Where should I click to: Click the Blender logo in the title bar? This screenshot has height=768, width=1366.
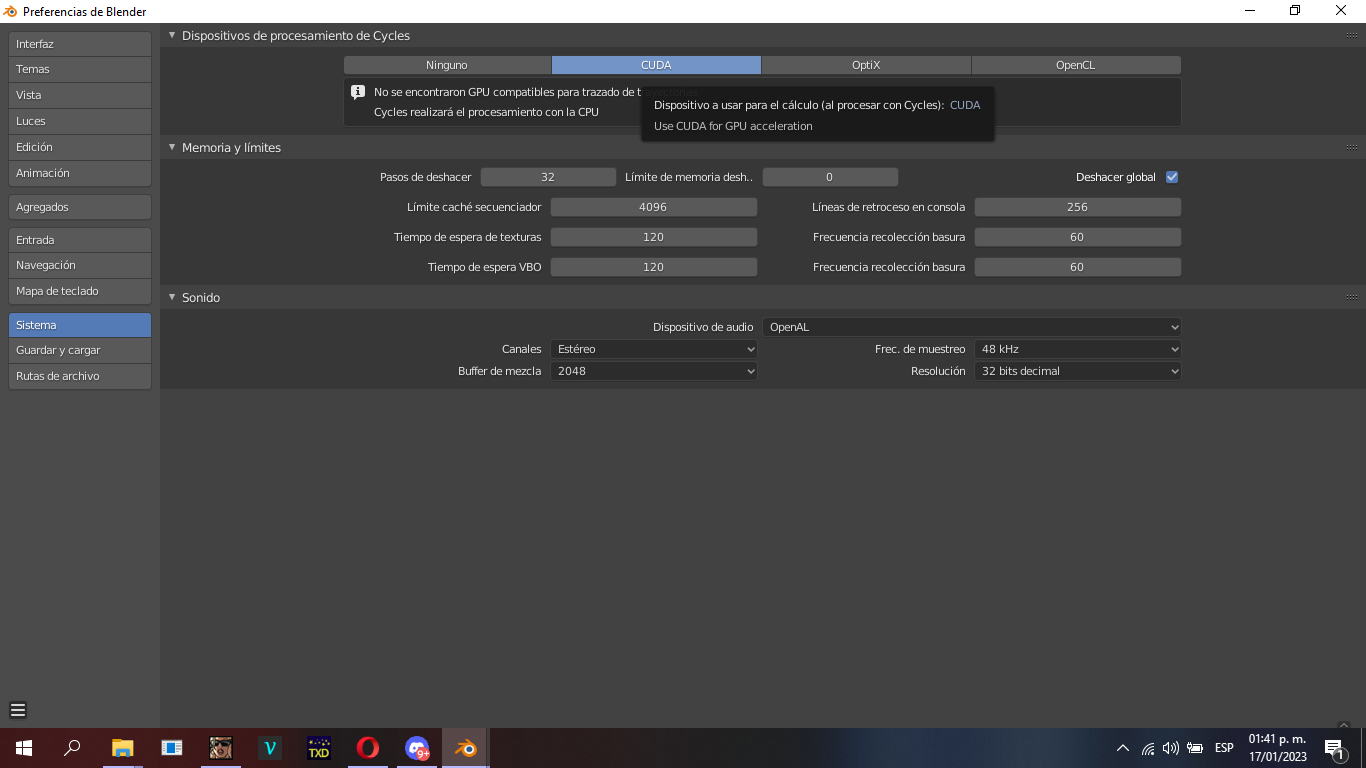point(11,11)
